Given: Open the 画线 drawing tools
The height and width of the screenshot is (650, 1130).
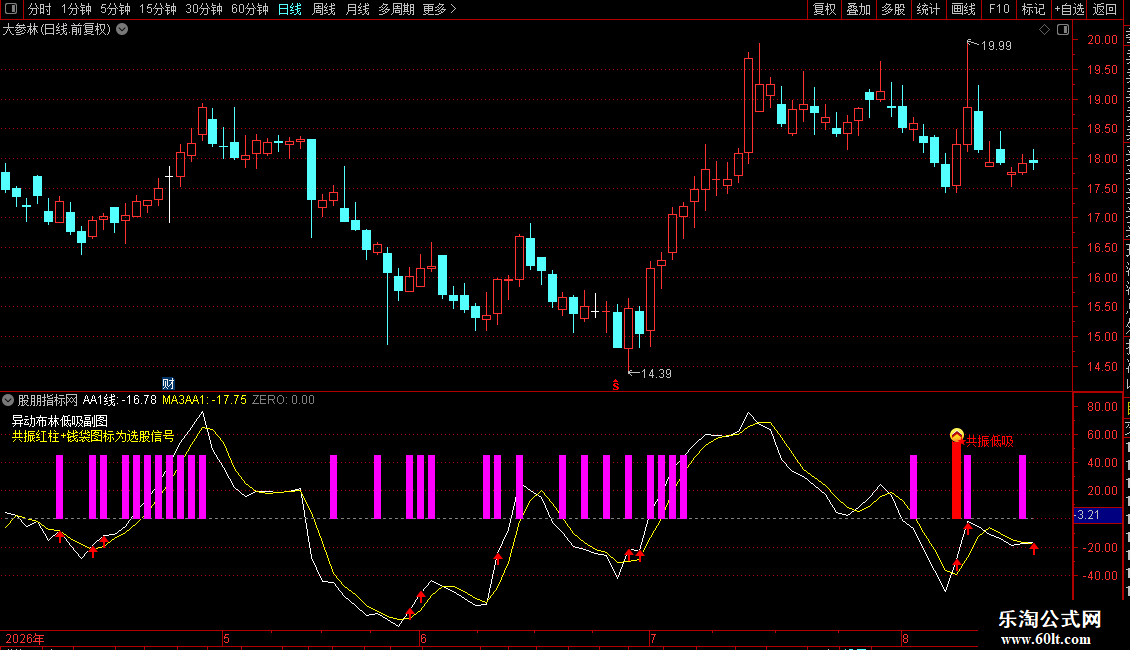Looking at the screenshot, I should tap(963, 9).
